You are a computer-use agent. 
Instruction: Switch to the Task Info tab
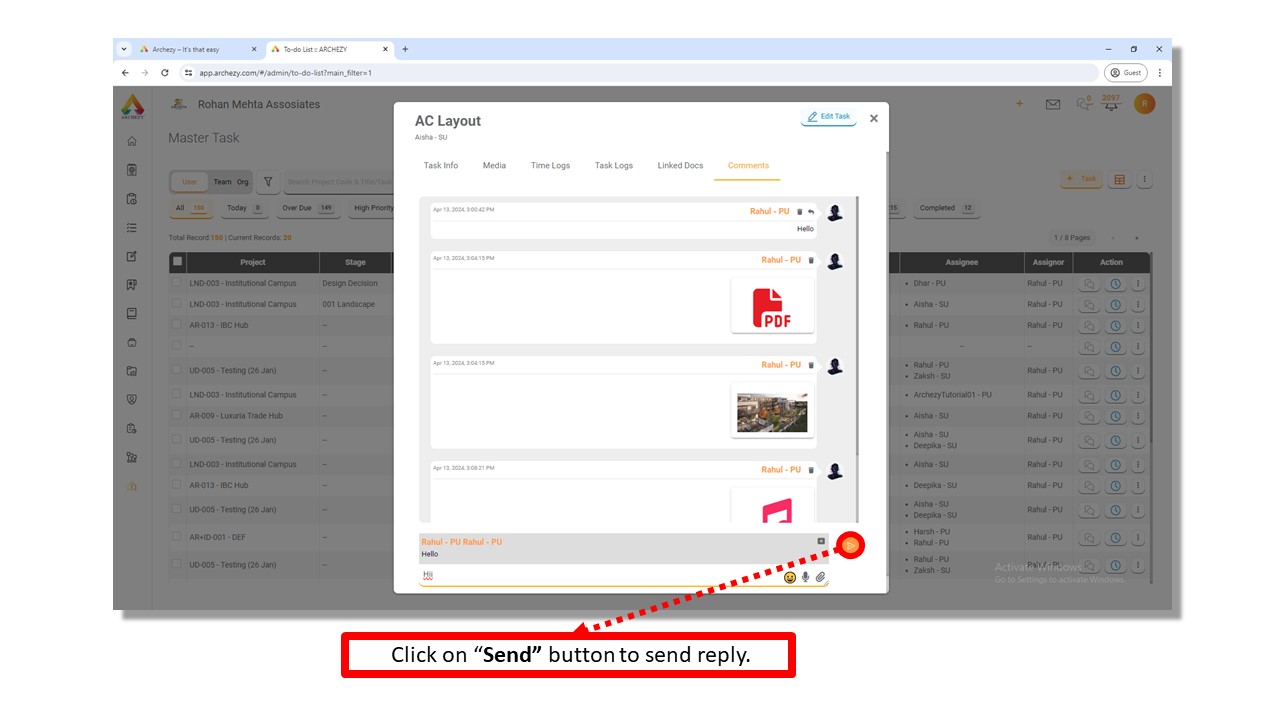[441, 166]
